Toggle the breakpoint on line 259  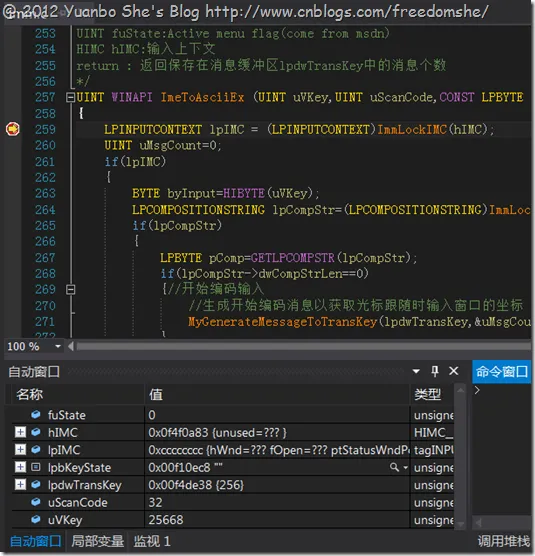[x=12, y=129]
